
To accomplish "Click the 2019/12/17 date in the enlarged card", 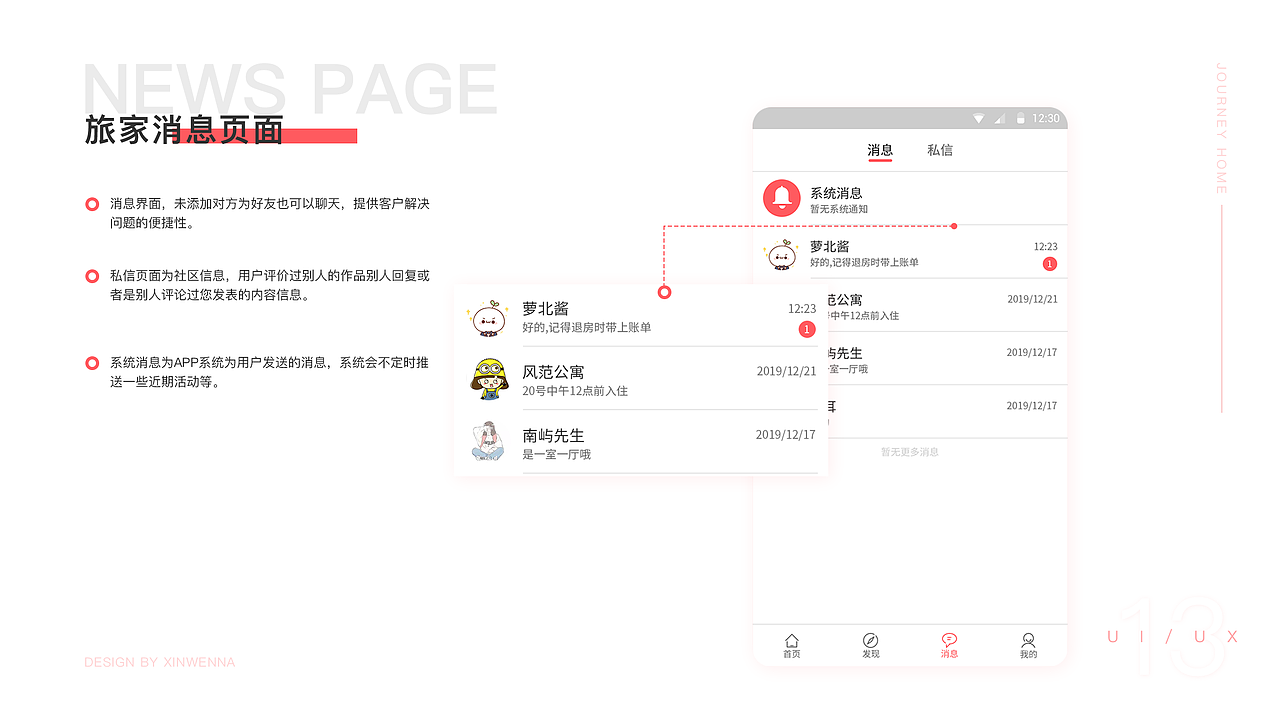I will pyautogui.click(x=786, y=435).
